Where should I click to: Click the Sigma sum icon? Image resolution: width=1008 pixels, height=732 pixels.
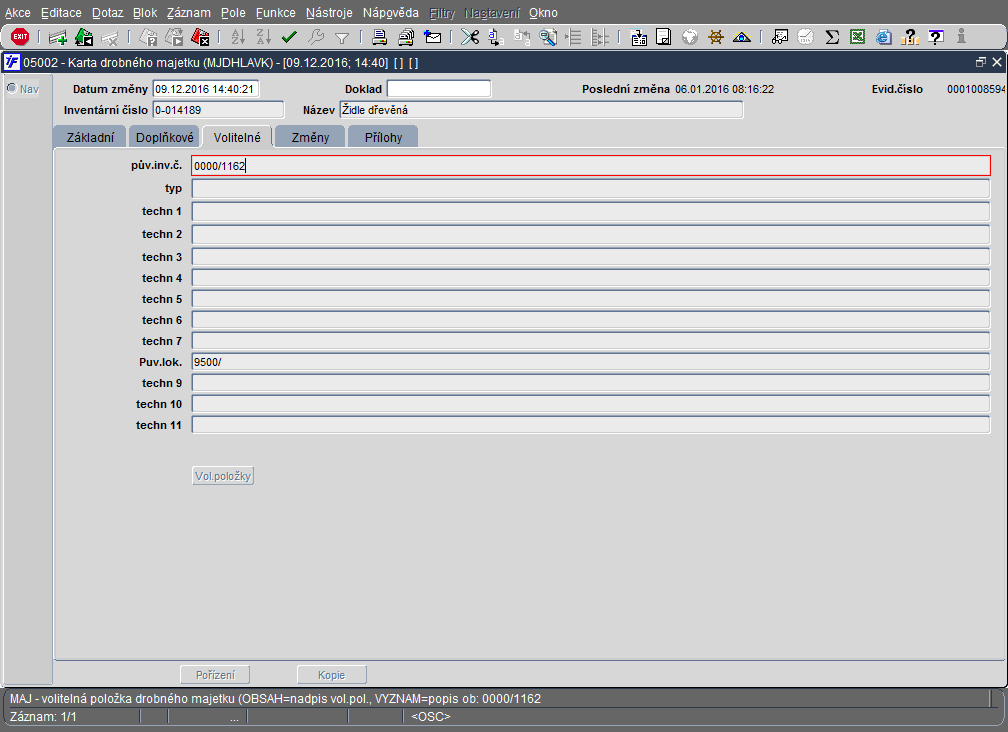click(x=832, y=37)
